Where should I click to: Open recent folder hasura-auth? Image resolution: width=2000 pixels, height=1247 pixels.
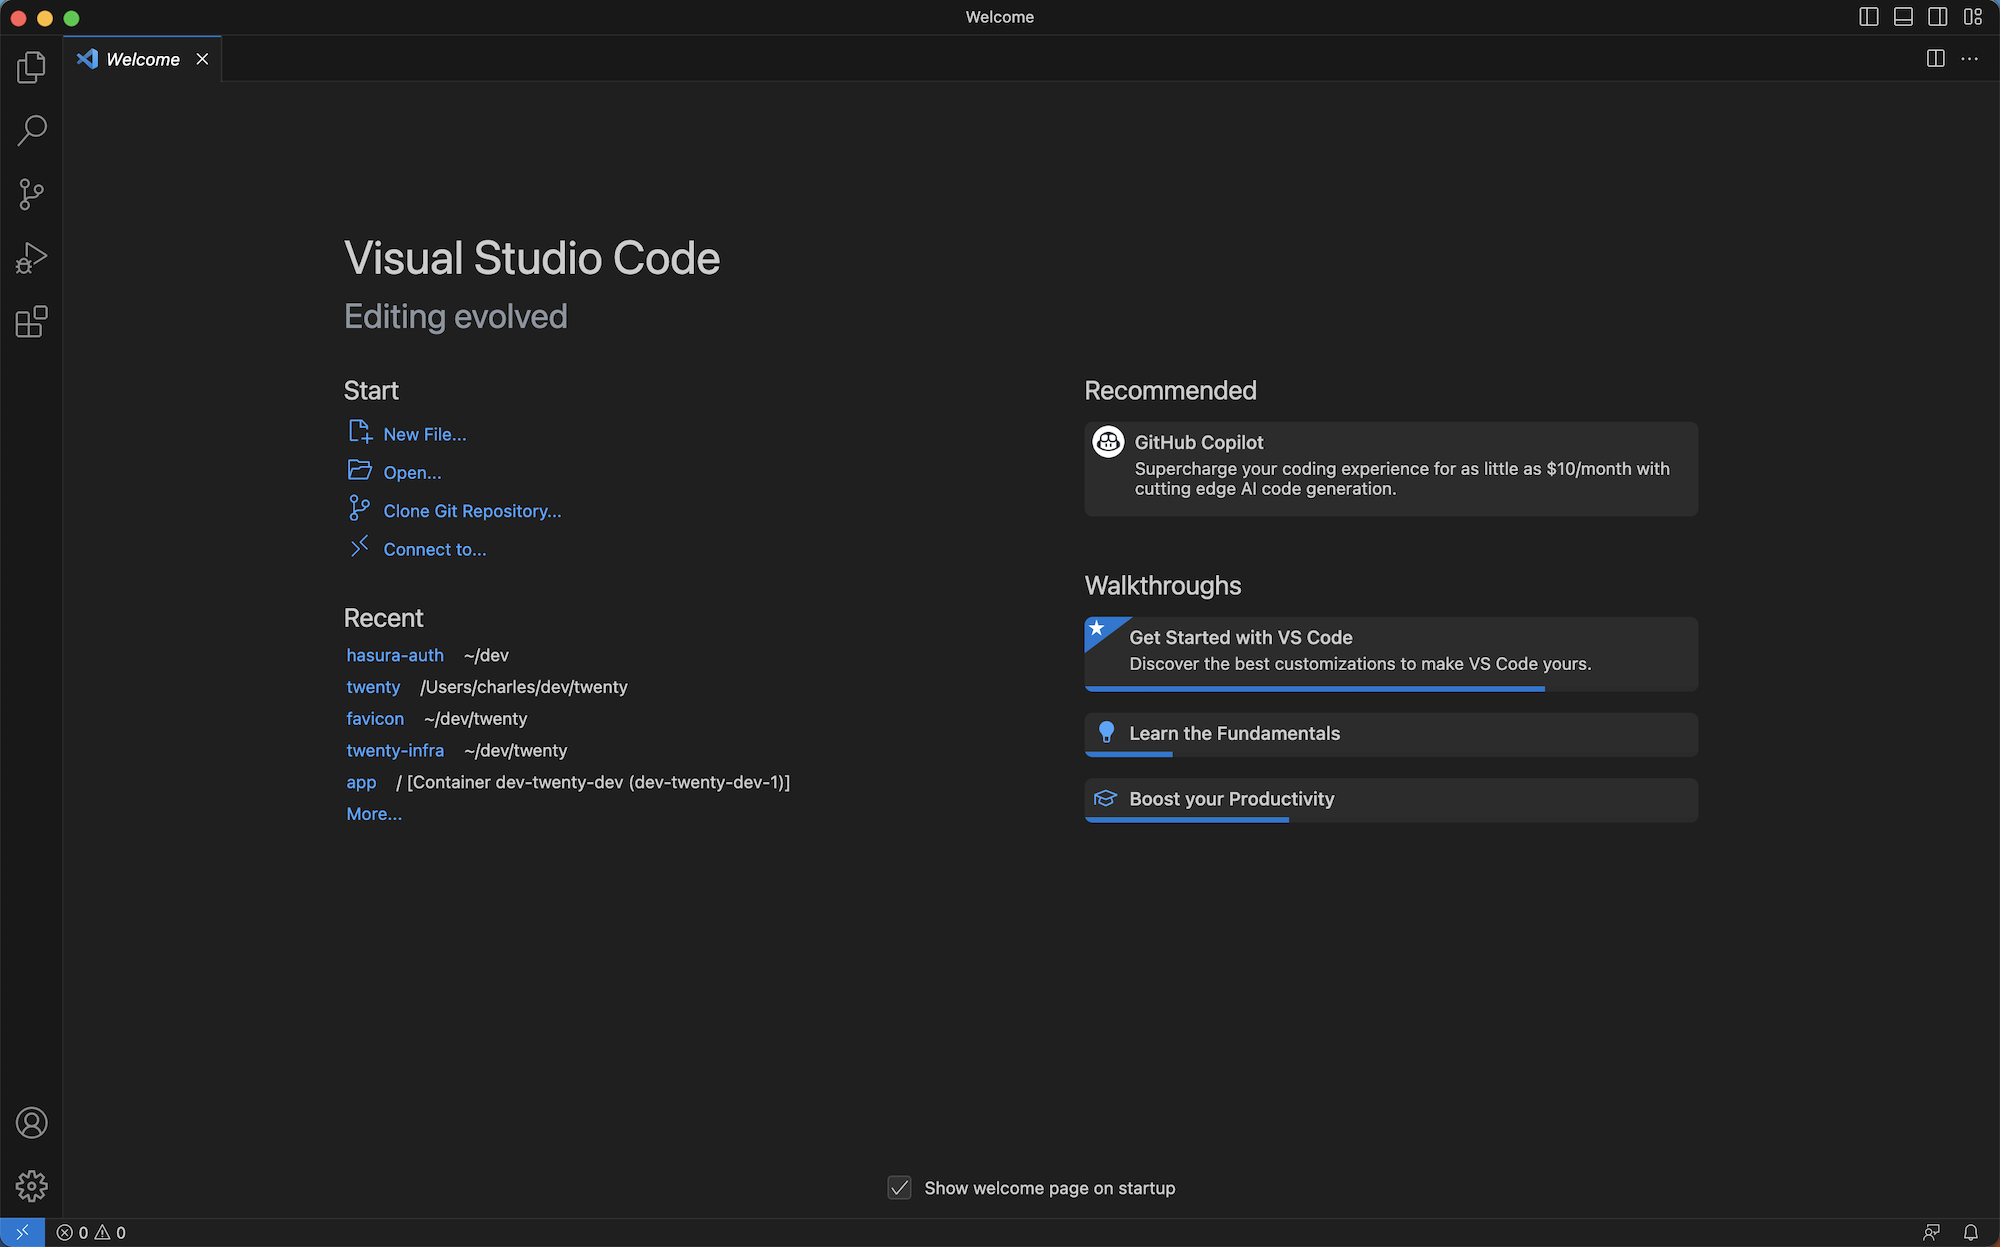tap(395, 655)
